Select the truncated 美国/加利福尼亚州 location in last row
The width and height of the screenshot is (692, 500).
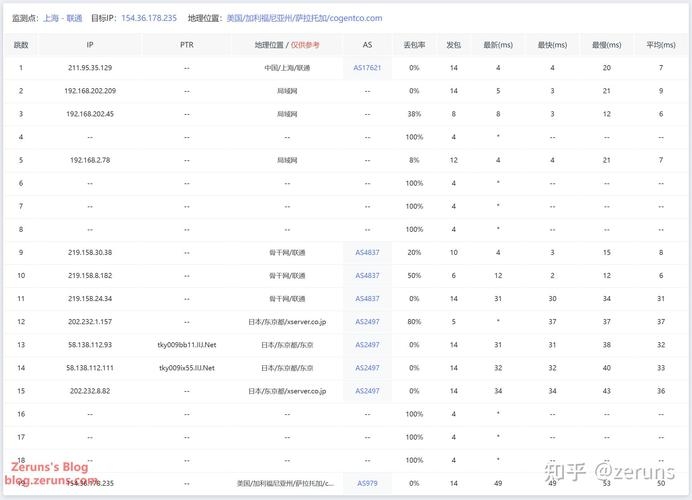(285, 483)
